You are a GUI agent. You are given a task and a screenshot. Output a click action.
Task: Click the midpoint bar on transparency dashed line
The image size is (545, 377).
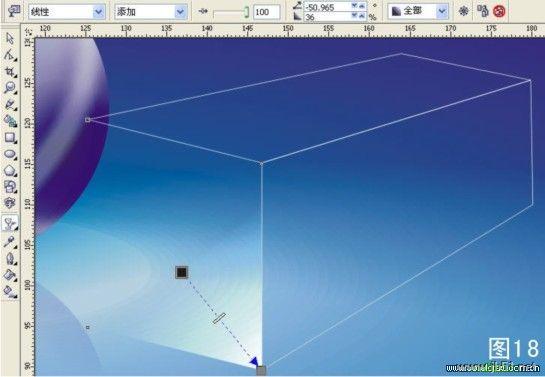[219, 318]
